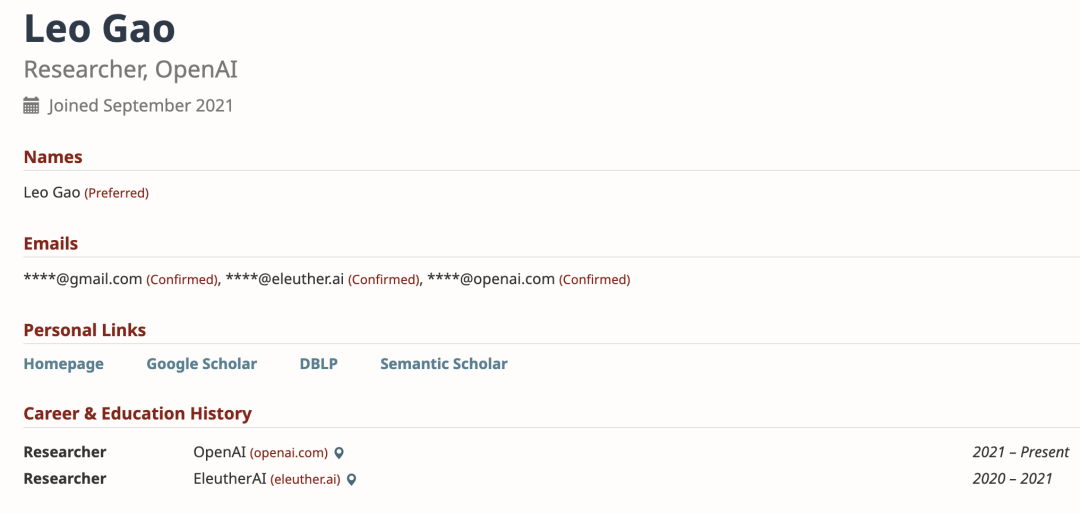Select the masked eleuther.ai email address

pos(285,279)
